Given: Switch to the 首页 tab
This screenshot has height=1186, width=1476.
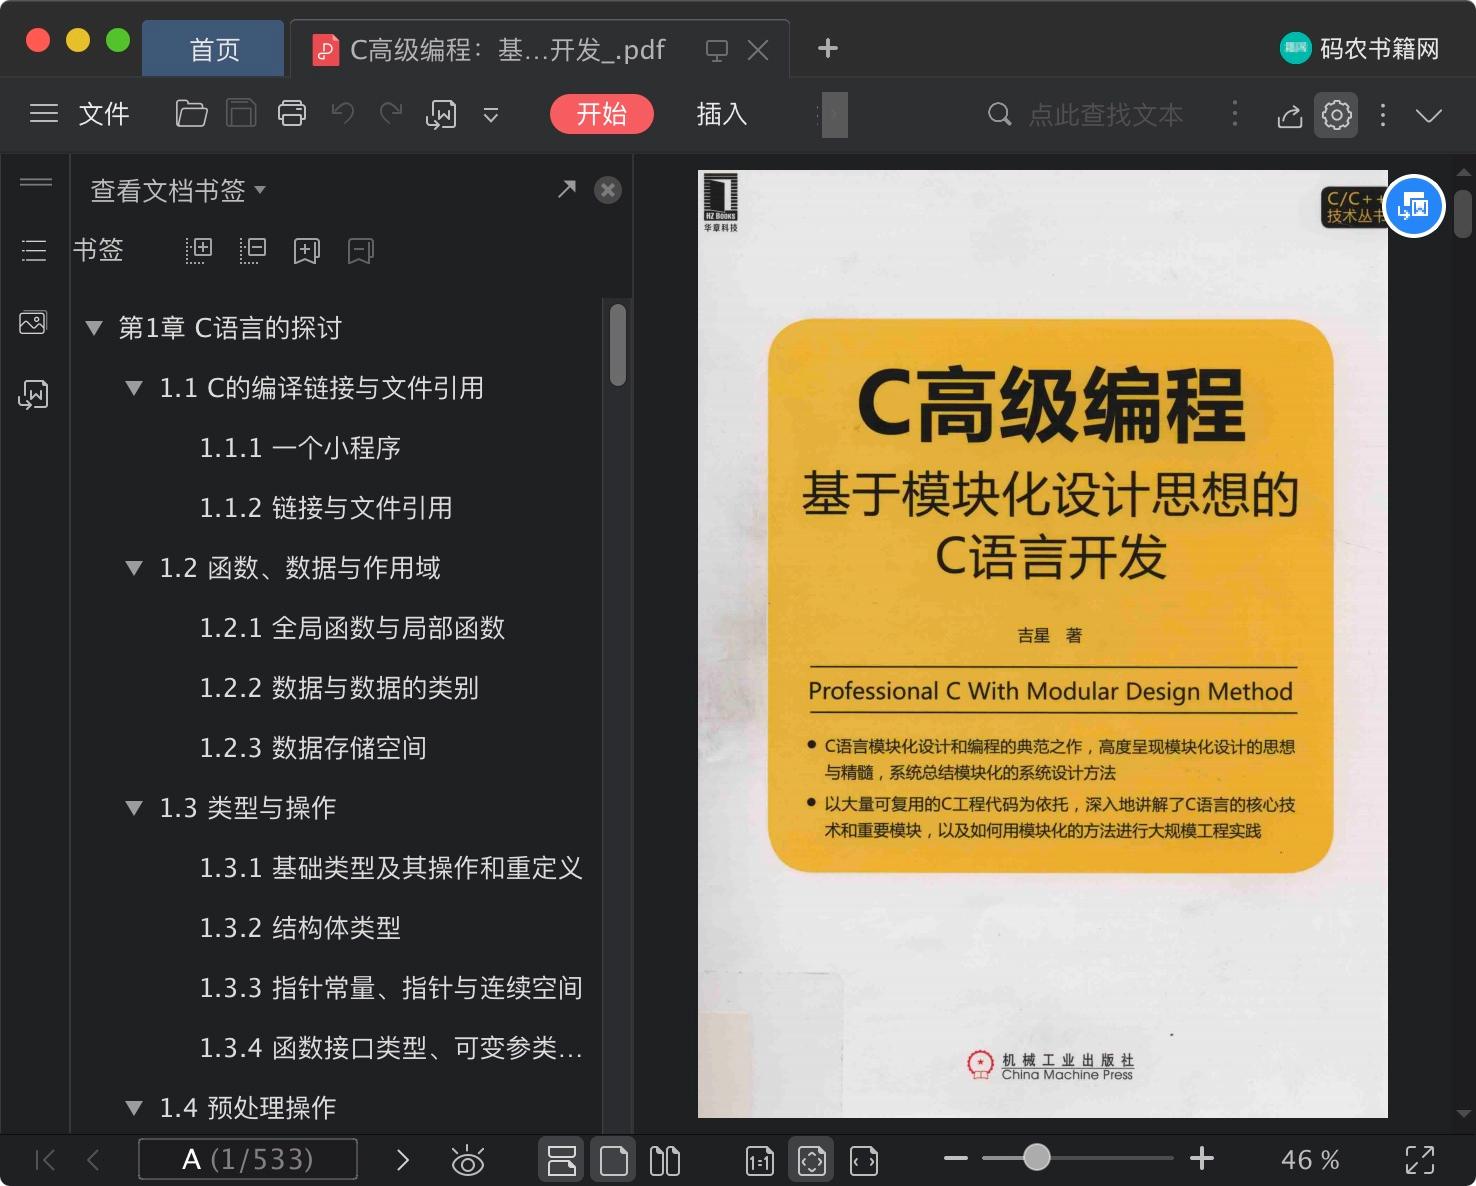Looking at the screenshot, I should coord(214,49).
